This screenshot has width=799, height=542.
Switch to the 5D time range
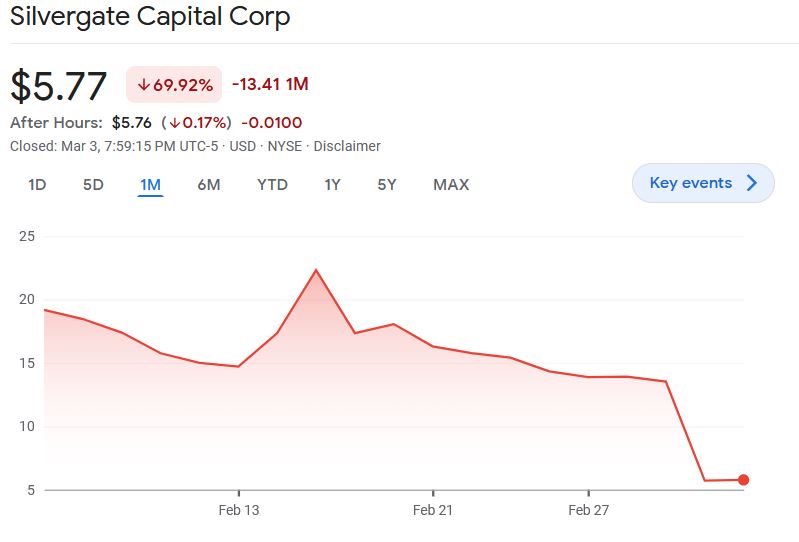point(93,184)
